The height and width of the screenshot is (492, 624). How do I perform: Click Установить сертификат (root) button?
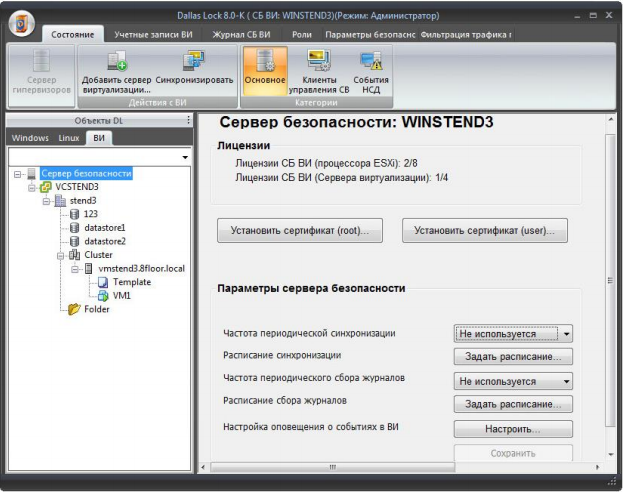click(300, 230)
